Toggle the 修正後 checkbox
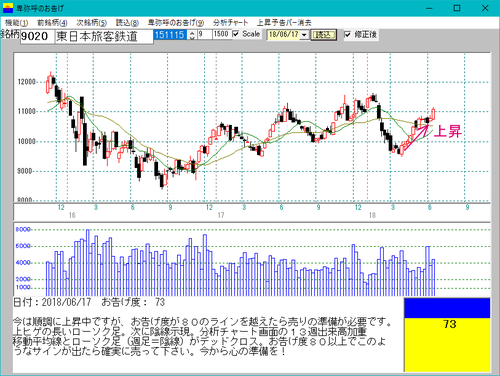 (347, 34)
